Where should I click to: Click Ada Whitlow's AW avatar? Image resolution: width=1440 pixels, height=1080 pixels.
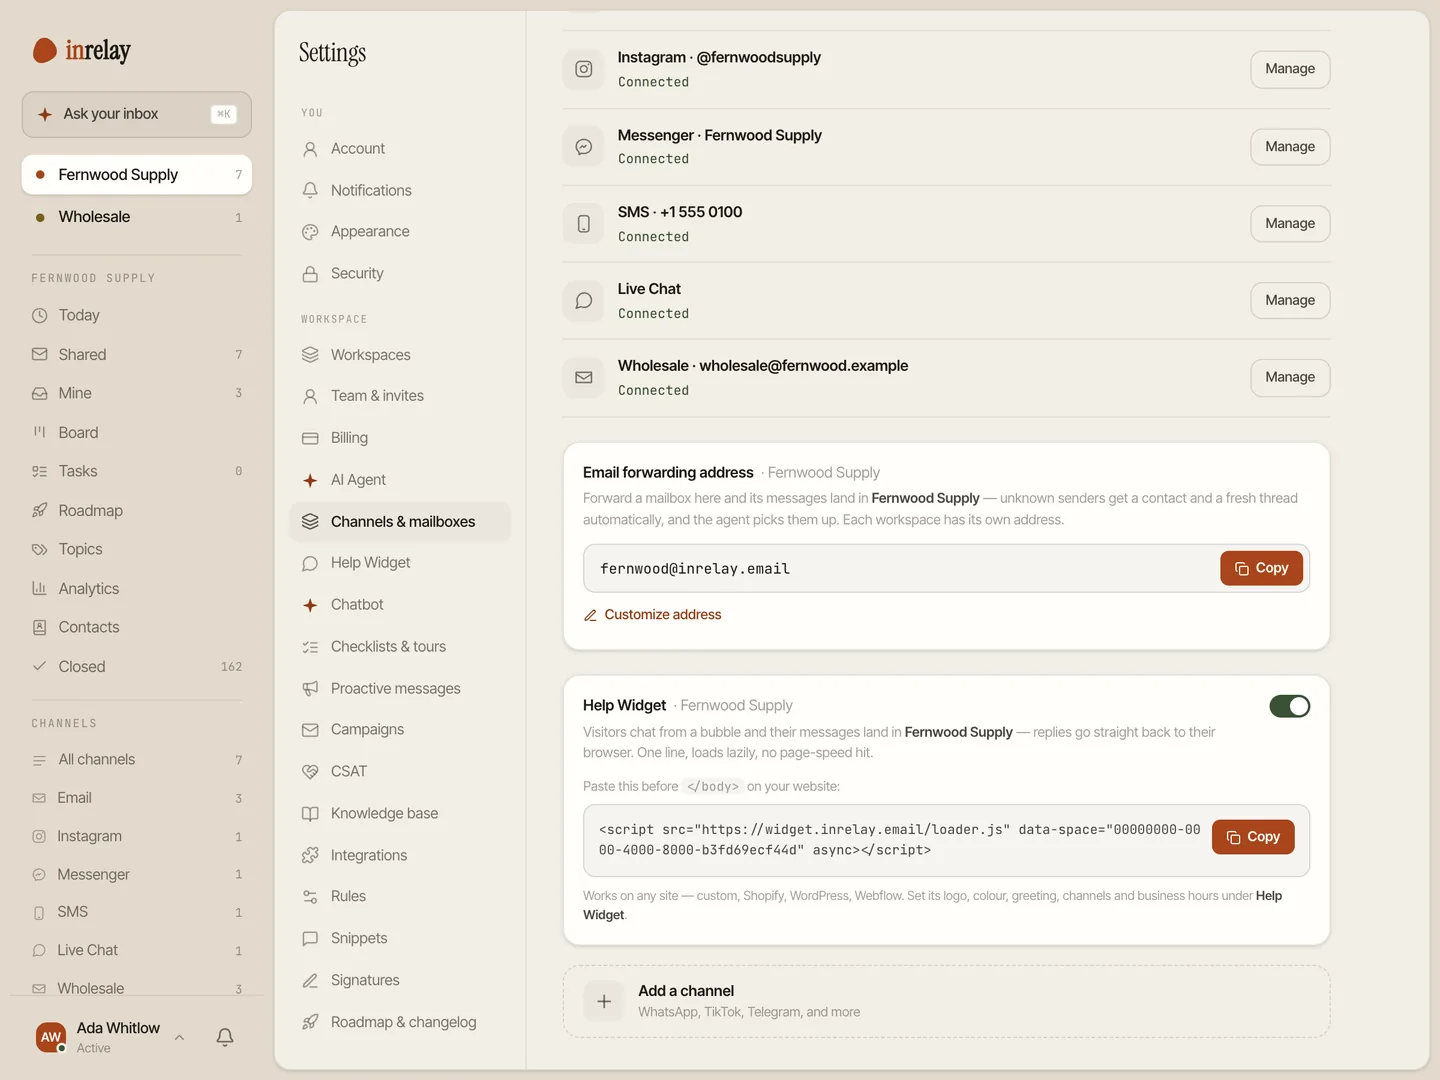coord(51,1038)
